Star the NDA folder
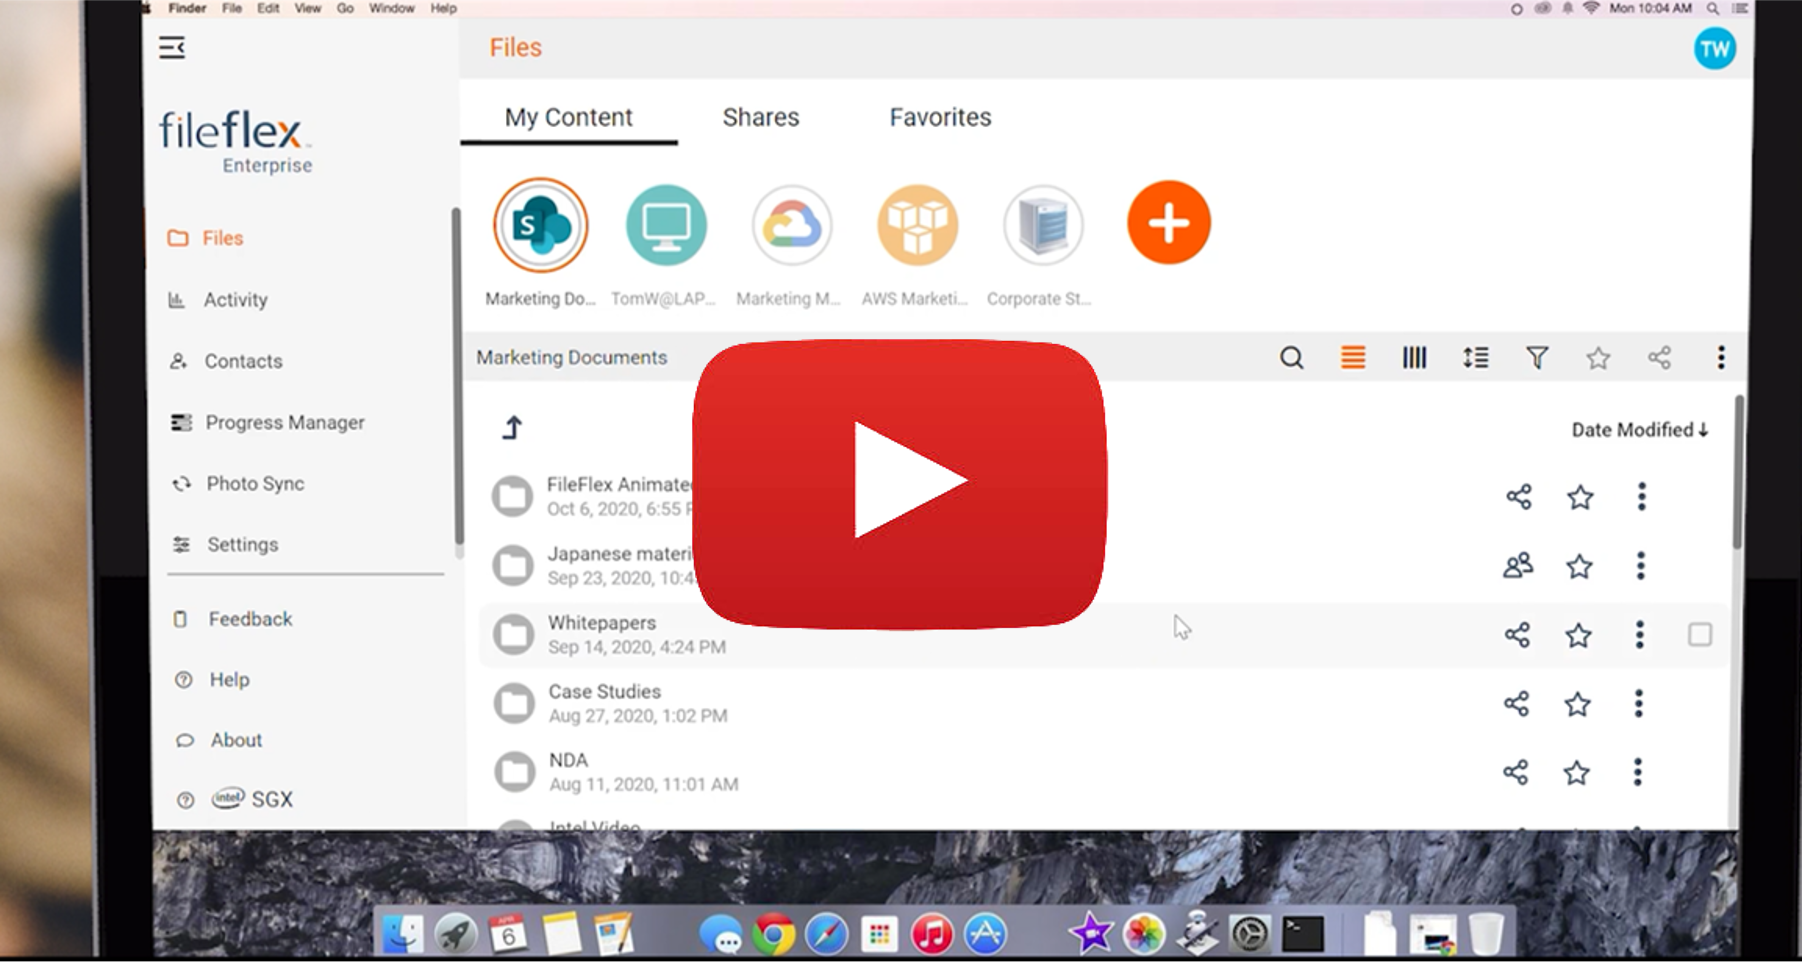The image size is (1802, 962). 1577,772
